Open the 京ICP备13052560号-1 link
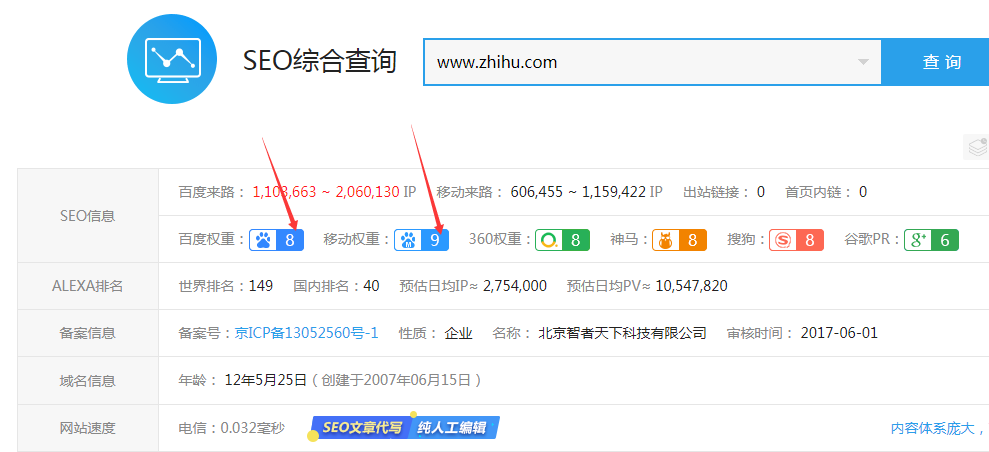 pyautogui.click(x=307, y=333)
